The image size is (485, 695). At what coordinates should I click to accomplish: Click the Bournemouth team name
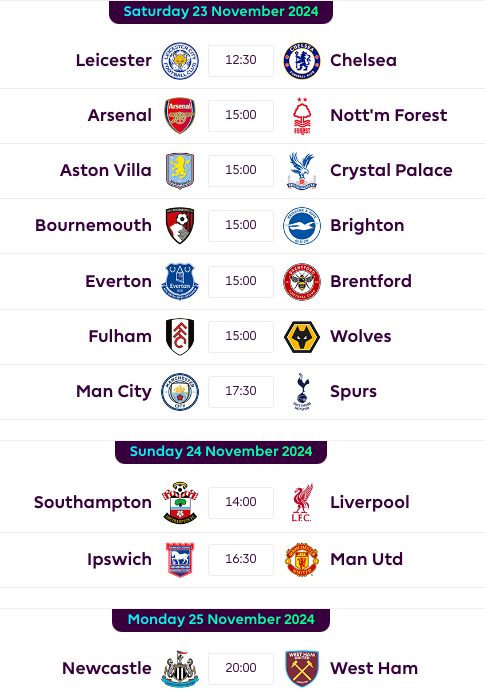pos(93,226)
